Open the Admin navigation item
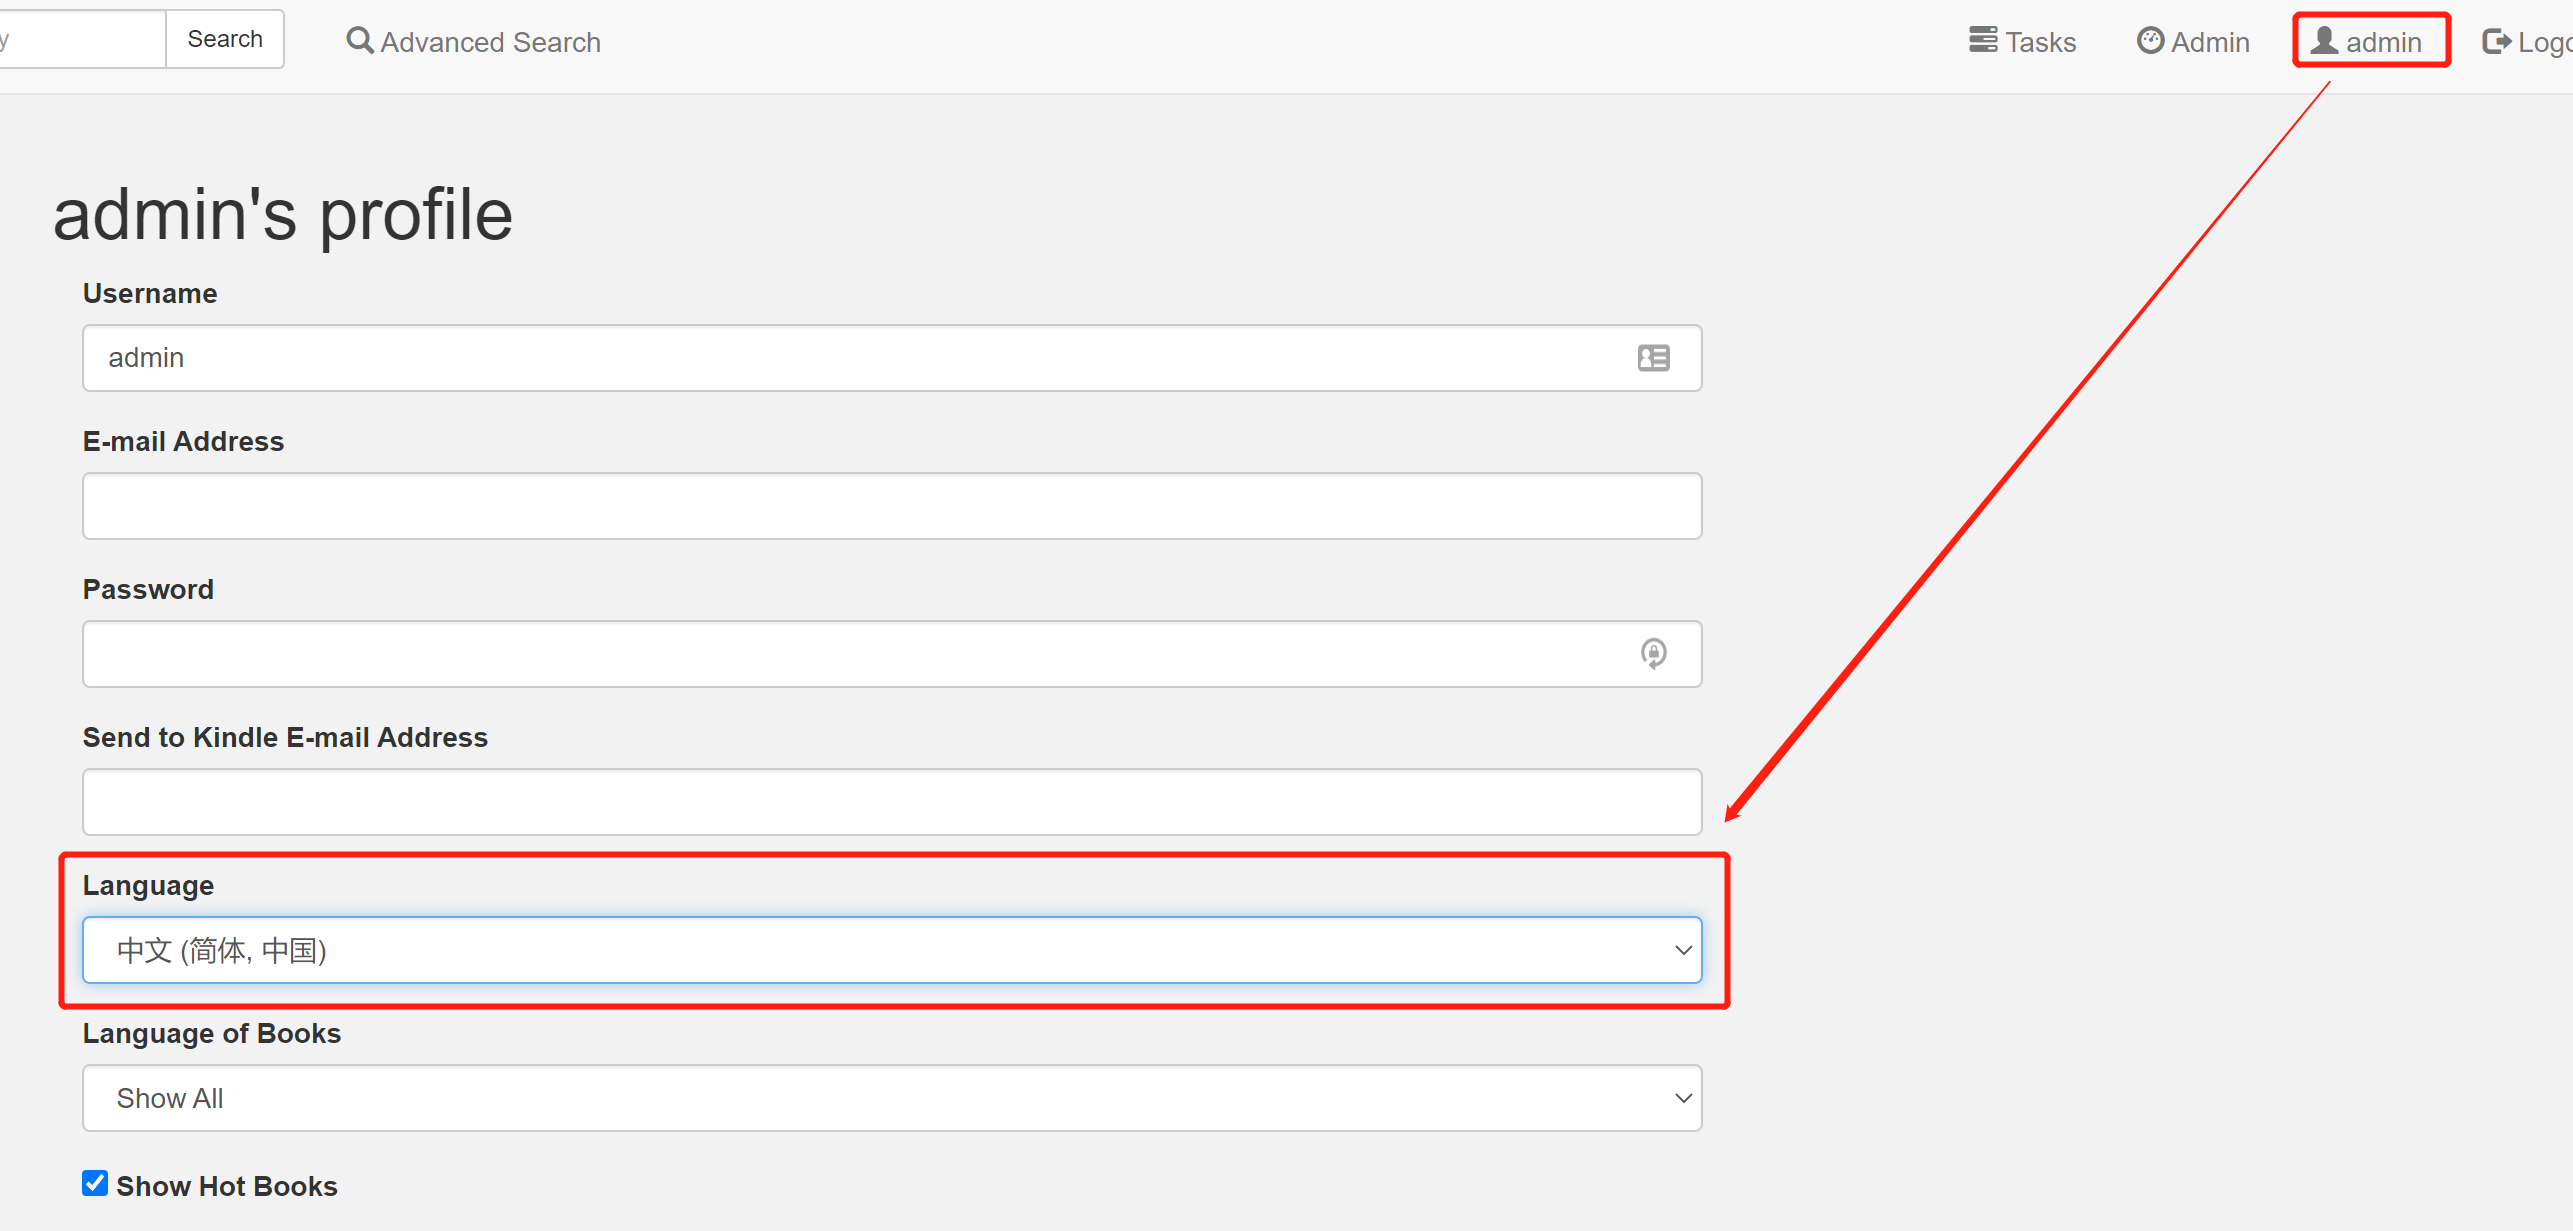 pyautogui.click(x=2193, y=41)
